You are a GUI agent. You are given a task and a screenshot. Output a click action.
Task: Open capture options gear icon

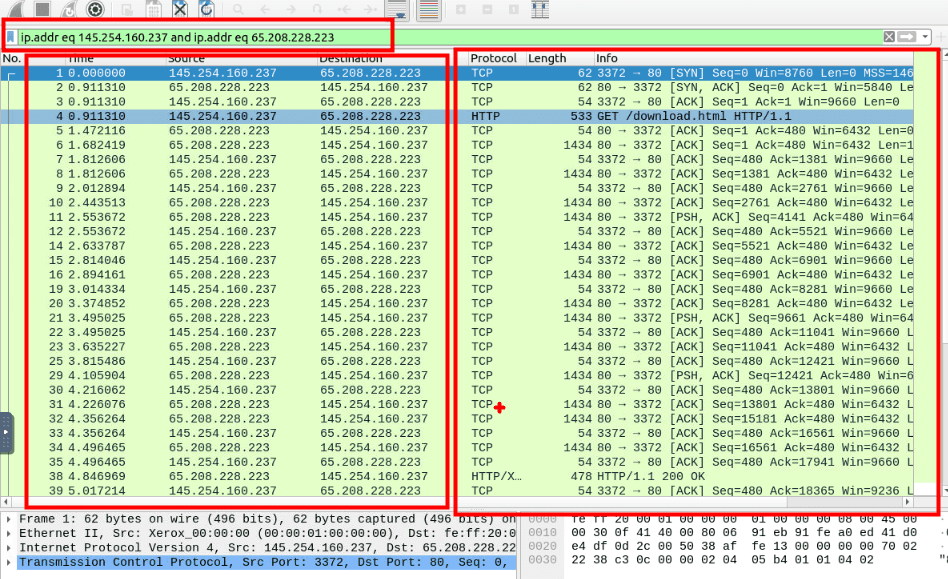click(x=95, y=9)
